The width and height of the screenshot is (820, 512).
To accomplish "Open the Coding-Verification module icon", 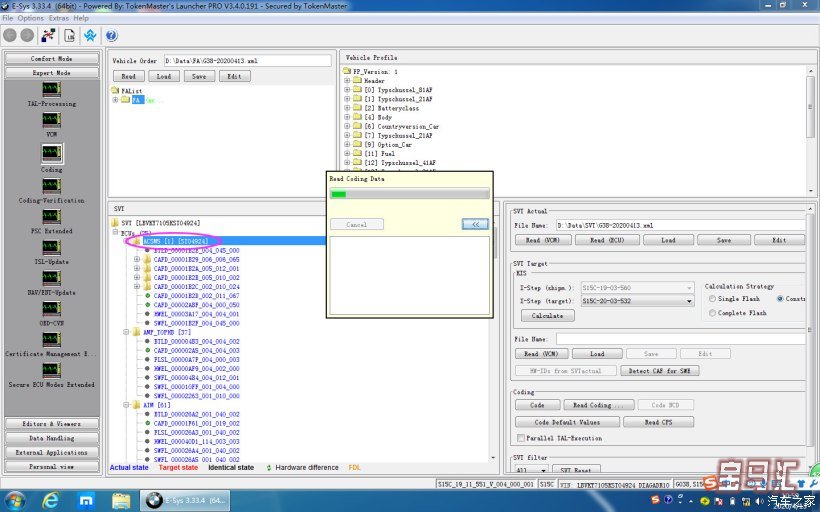I will point(51,186).
